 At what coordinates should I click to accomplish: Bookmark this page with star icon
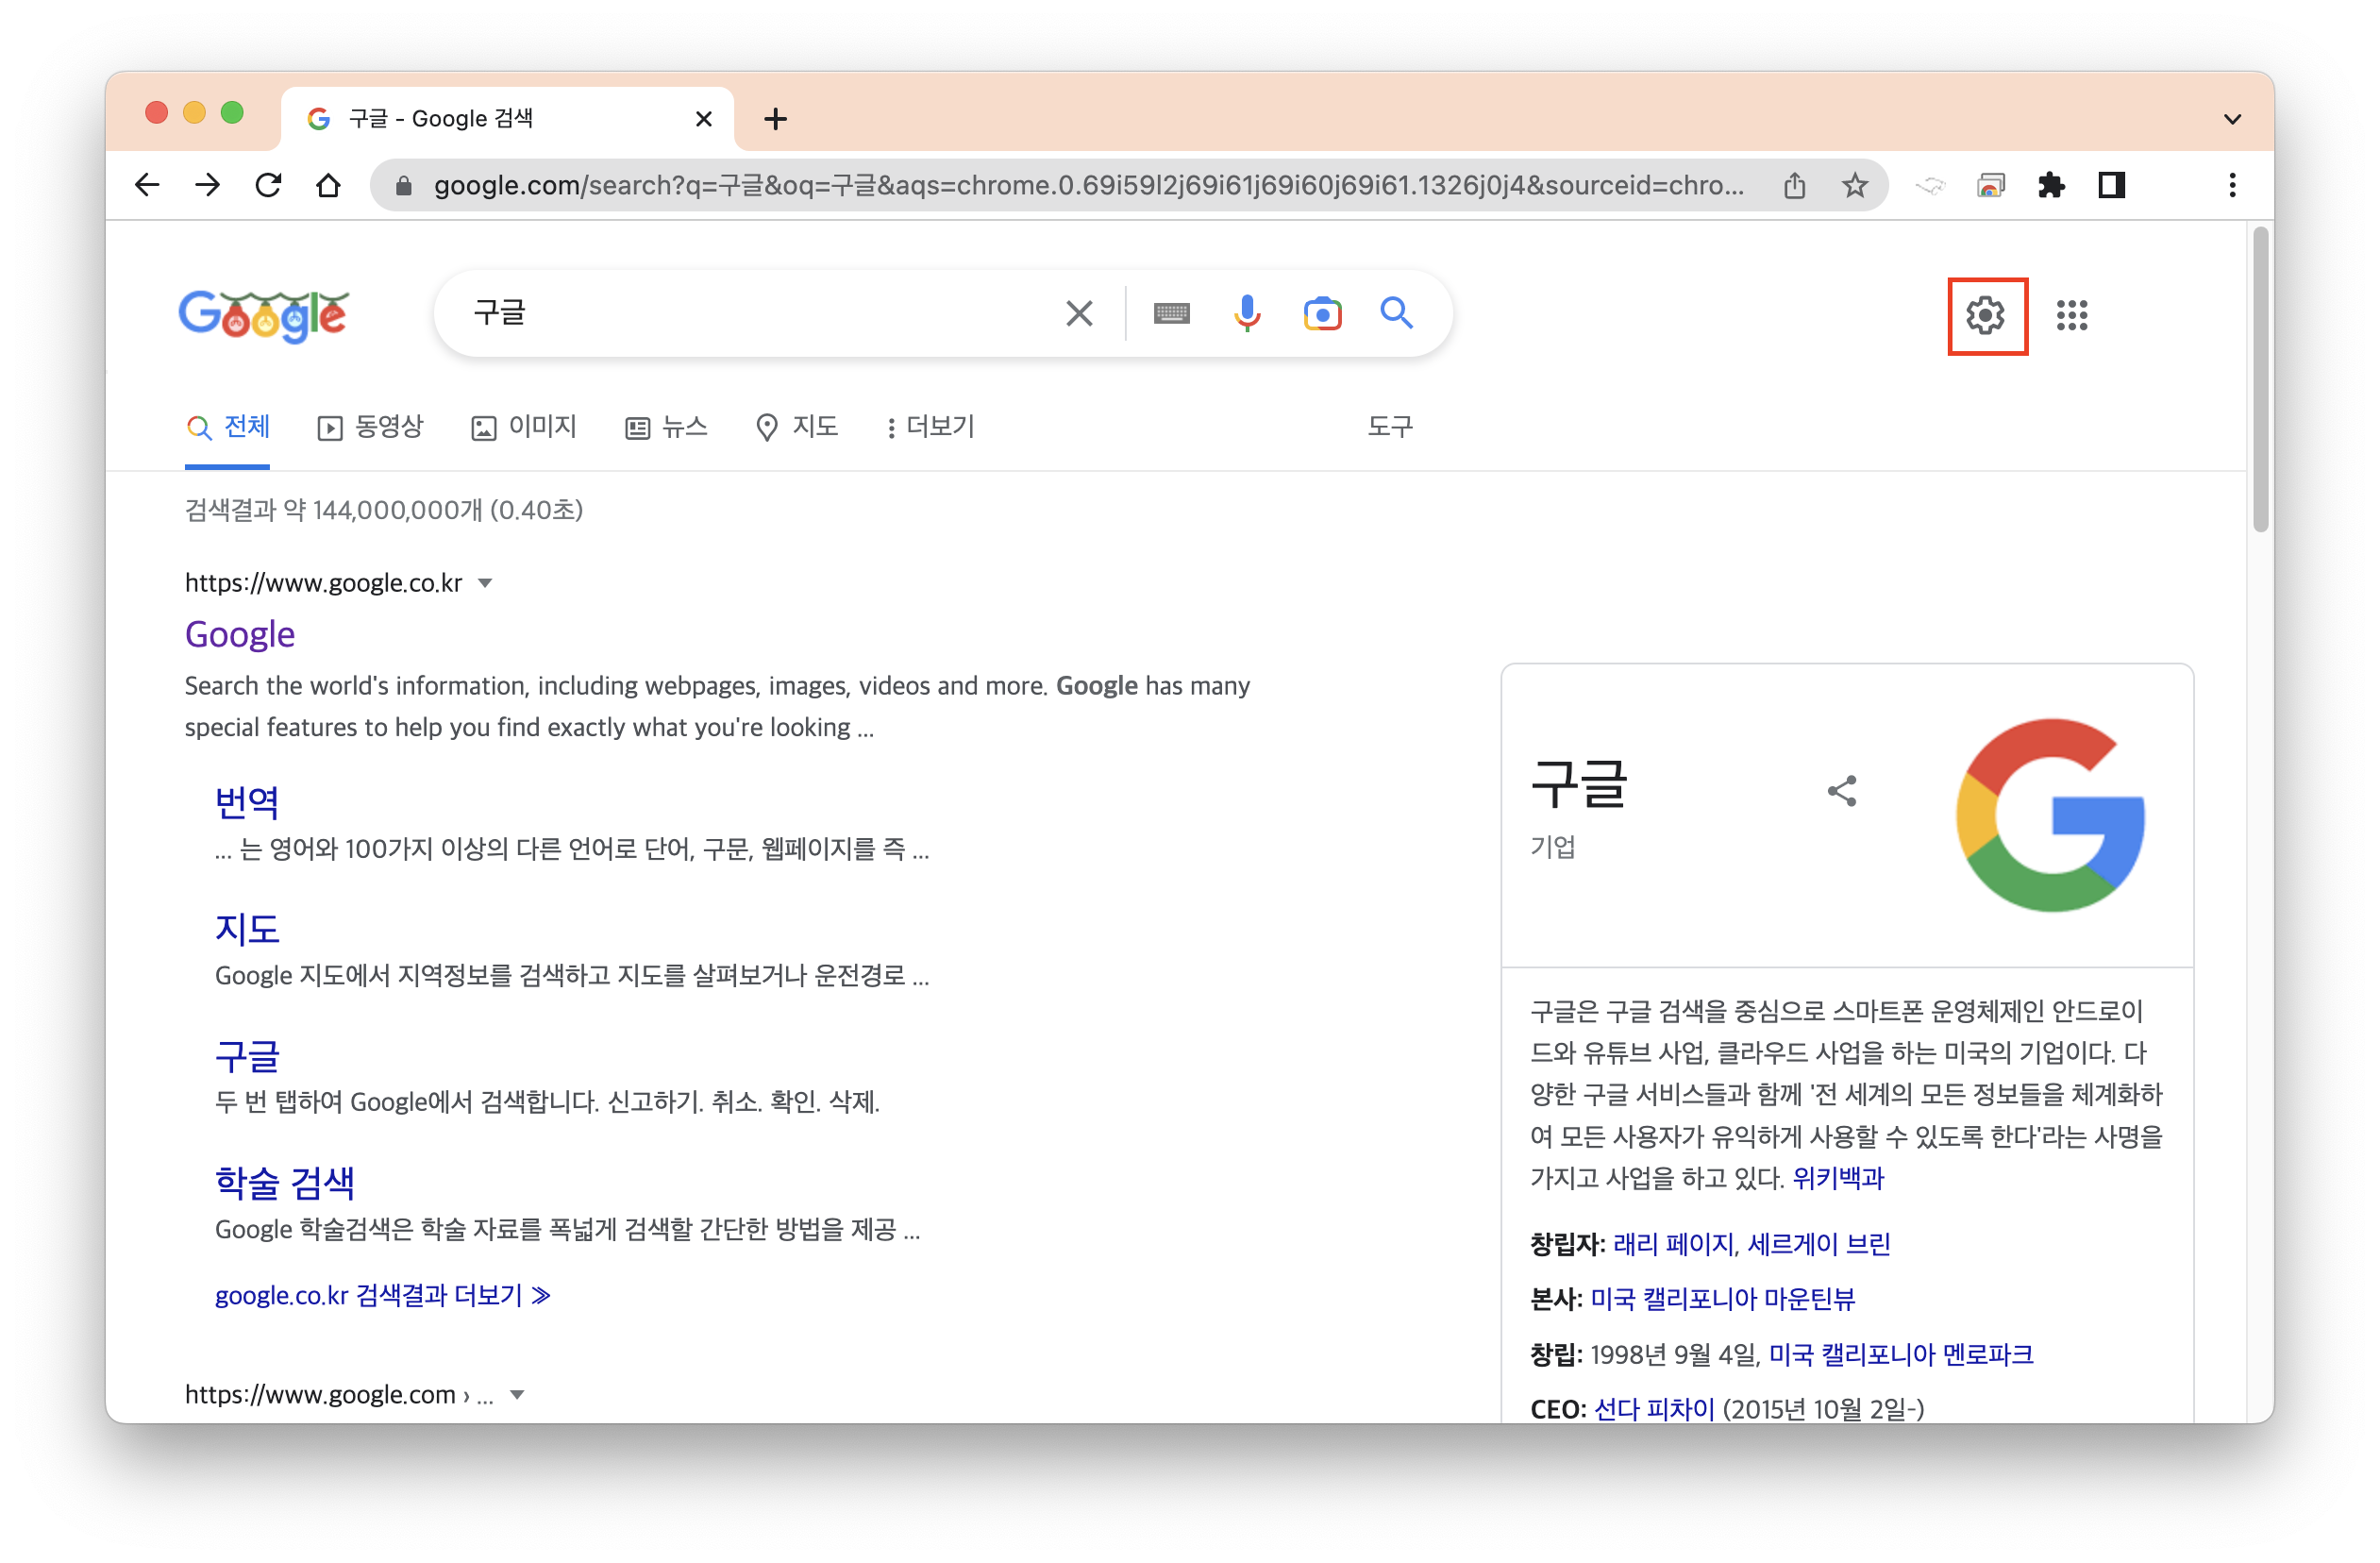tap(1855, 186)
